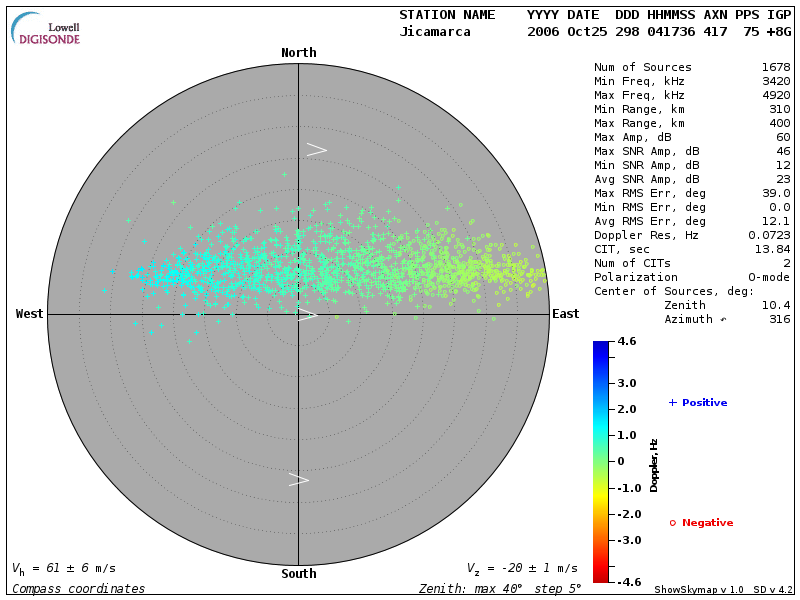Click the Num of Sources value 1678
This screenshot has width=800, height=600.
(x=775, y=68)
